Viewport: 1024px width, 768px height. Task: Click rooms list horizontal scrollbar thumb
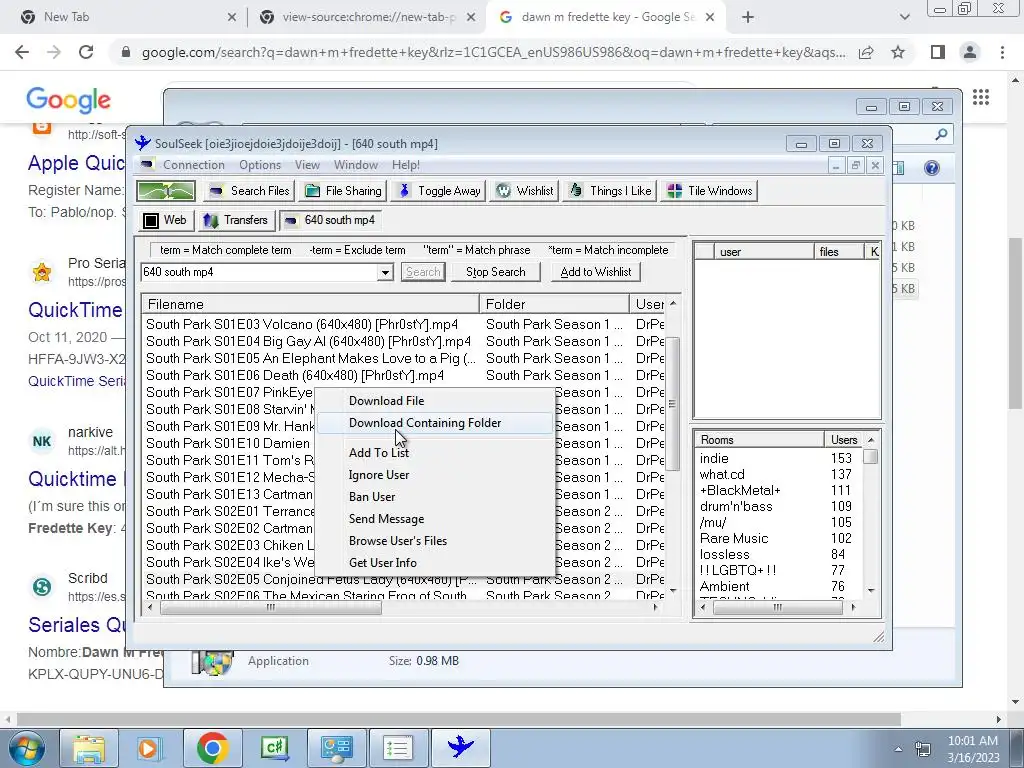(x=777, y=607)
